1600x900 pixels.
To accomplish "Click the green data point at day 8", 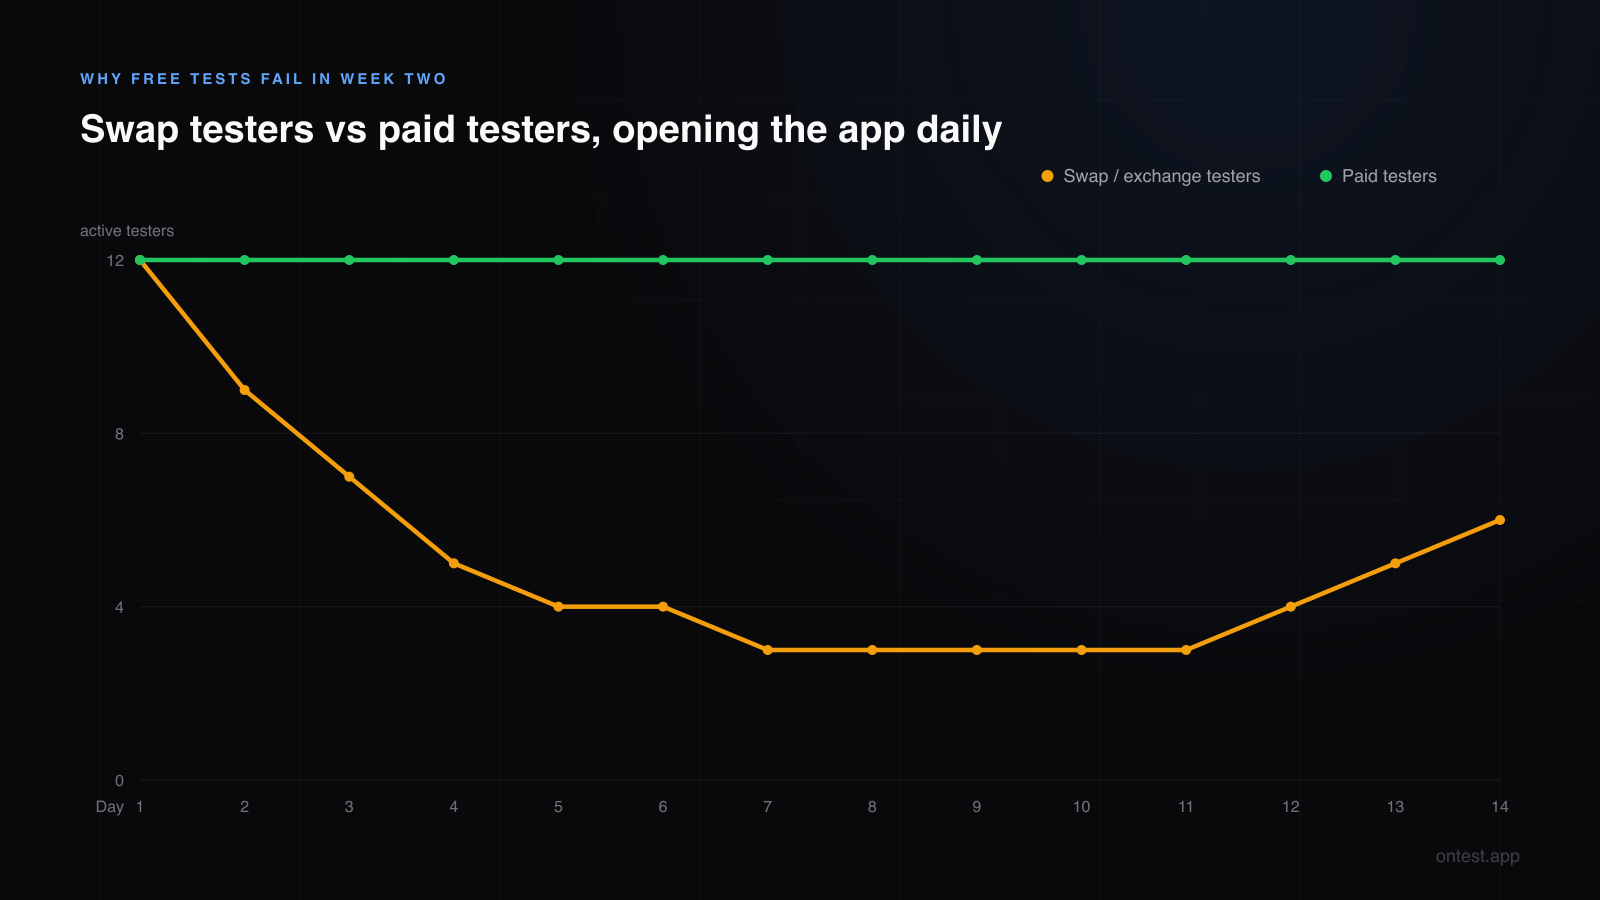I will [872, 260].
